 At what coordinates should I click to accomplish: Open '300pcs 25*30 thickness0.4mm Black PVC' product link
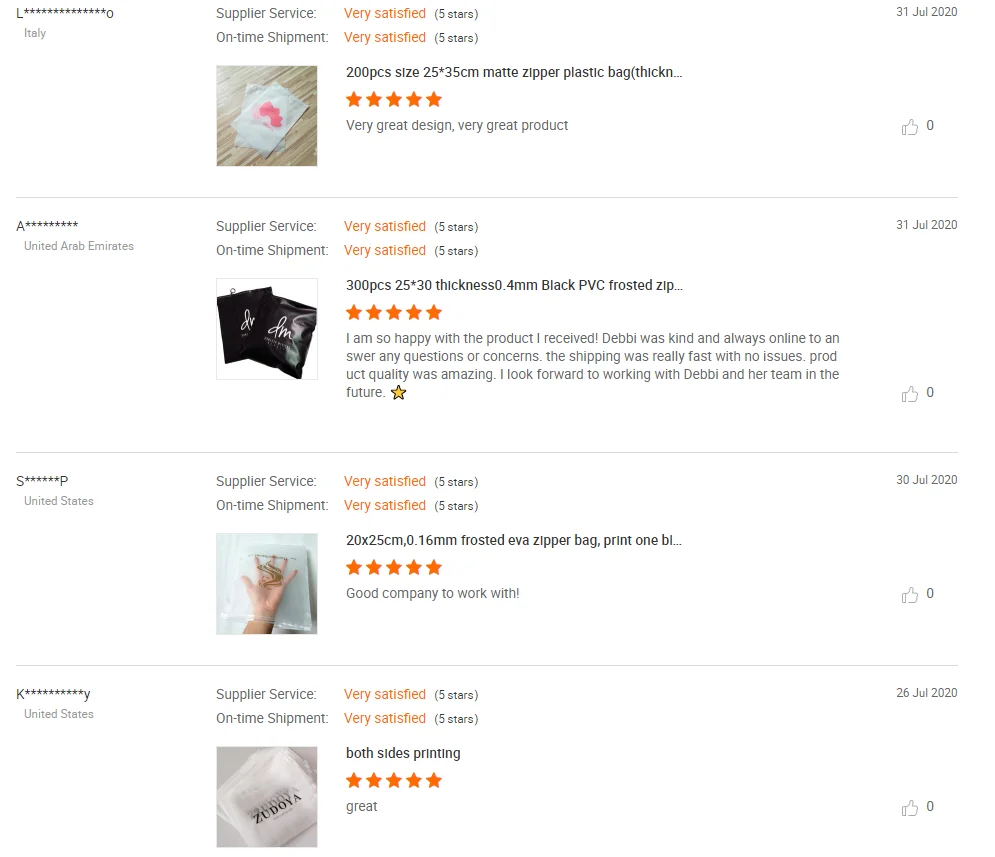[514, 286]
